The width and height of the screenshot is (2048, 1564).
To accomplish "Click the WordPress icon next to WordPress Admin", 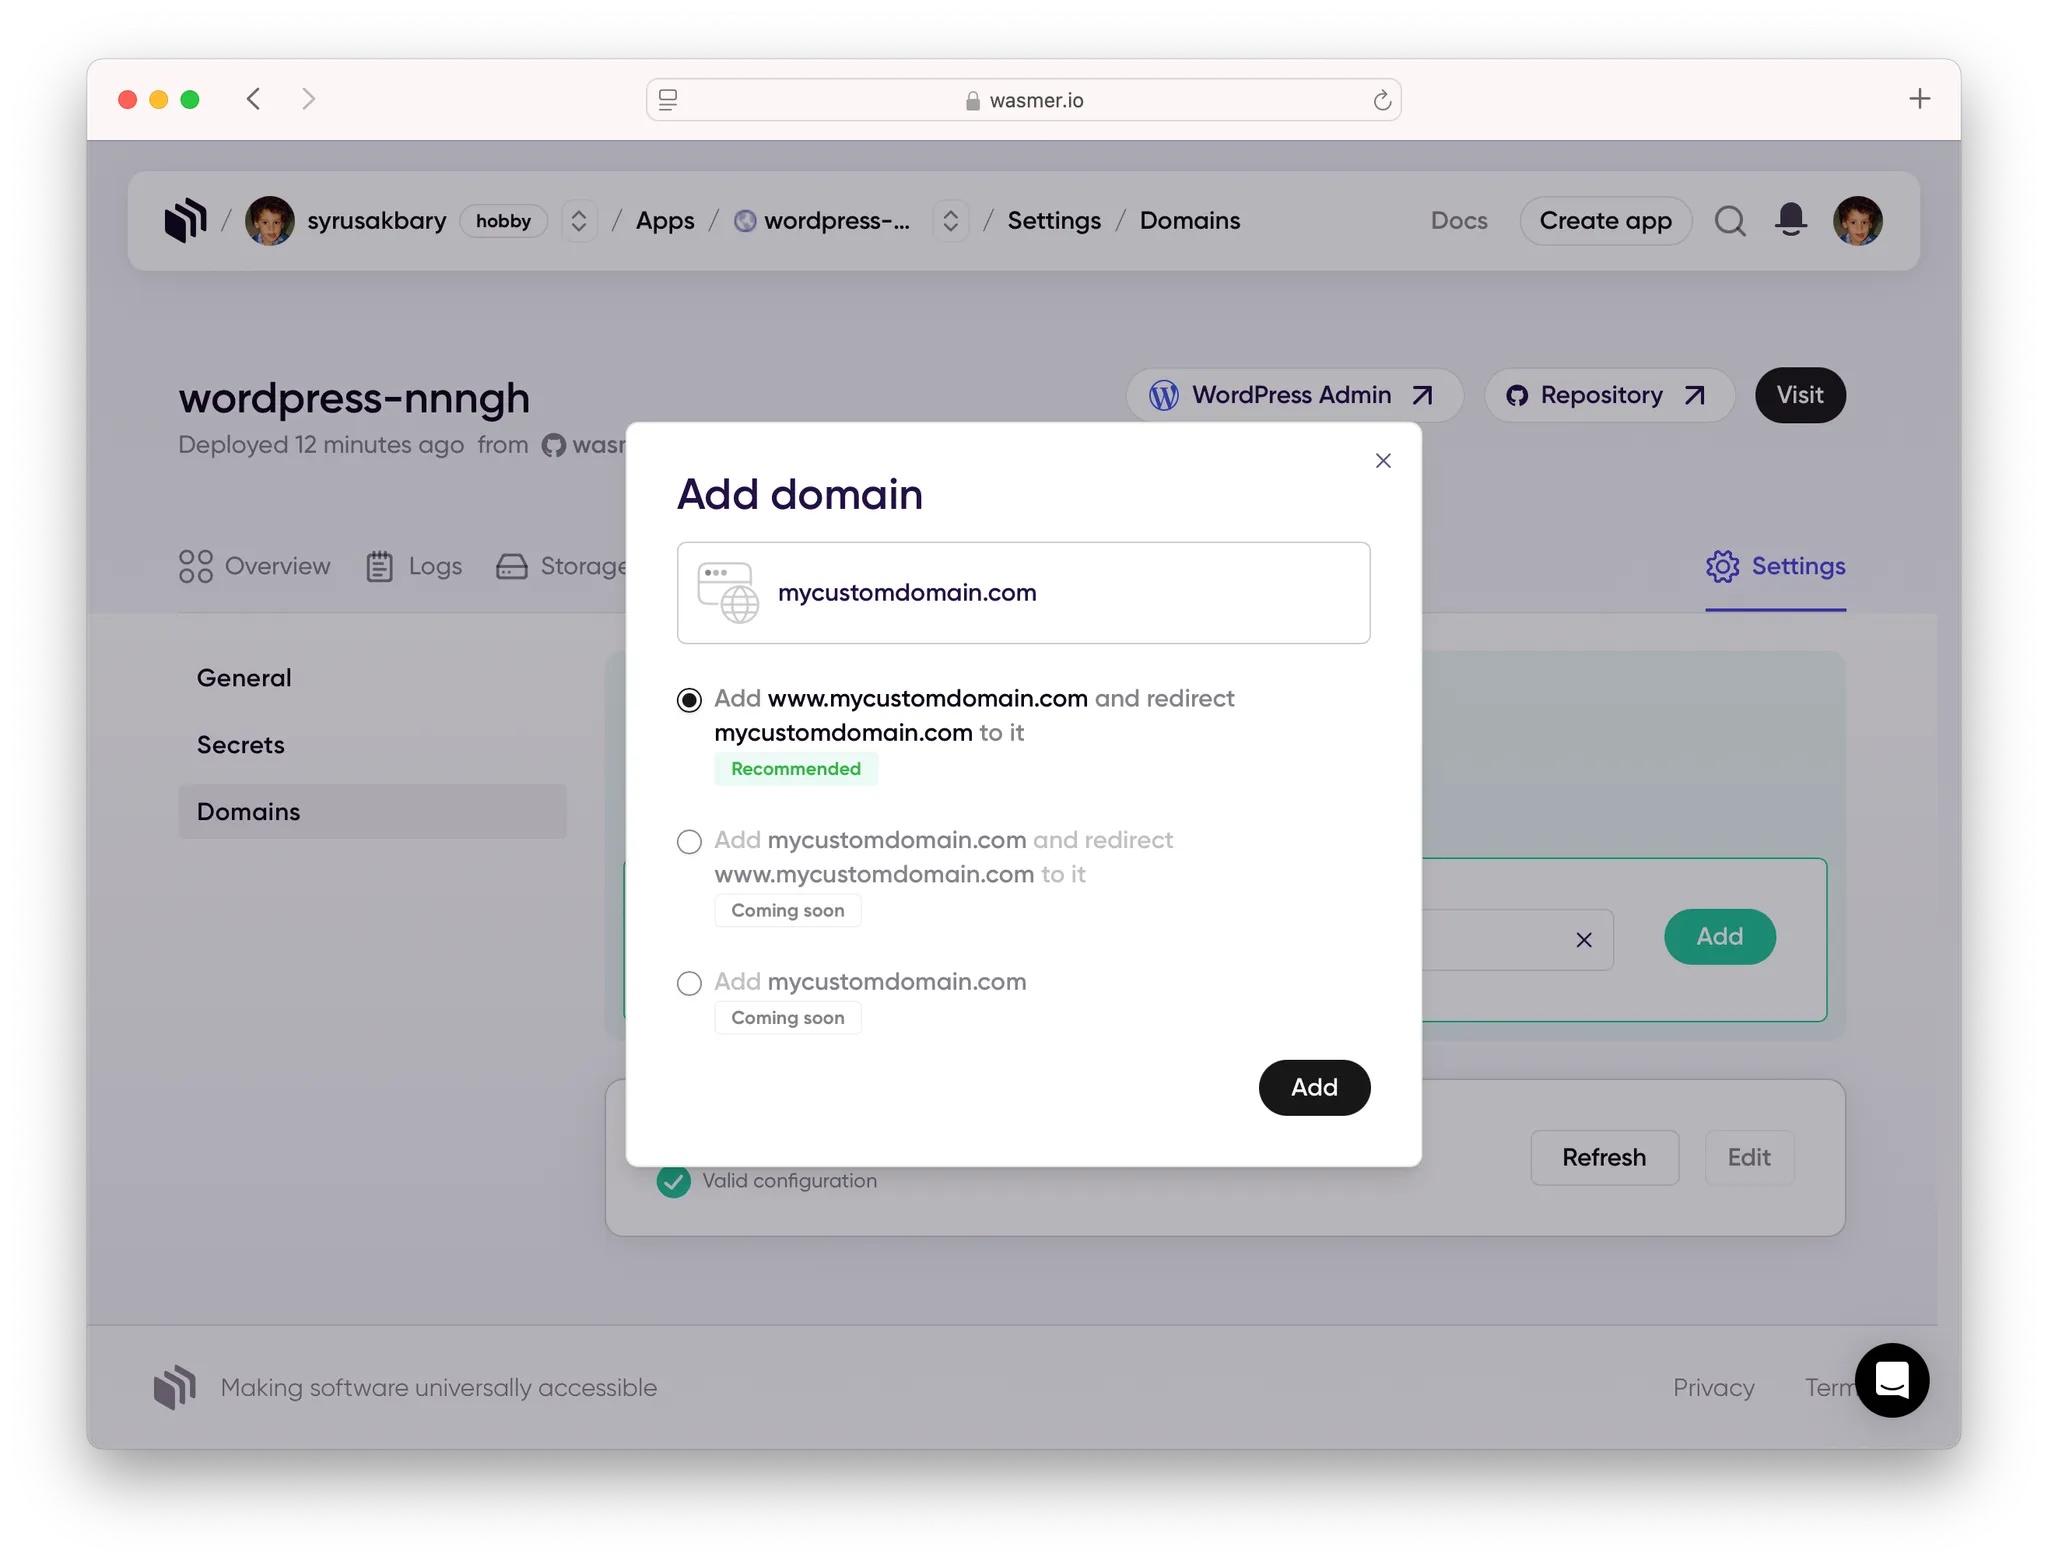I will 1163,395.
